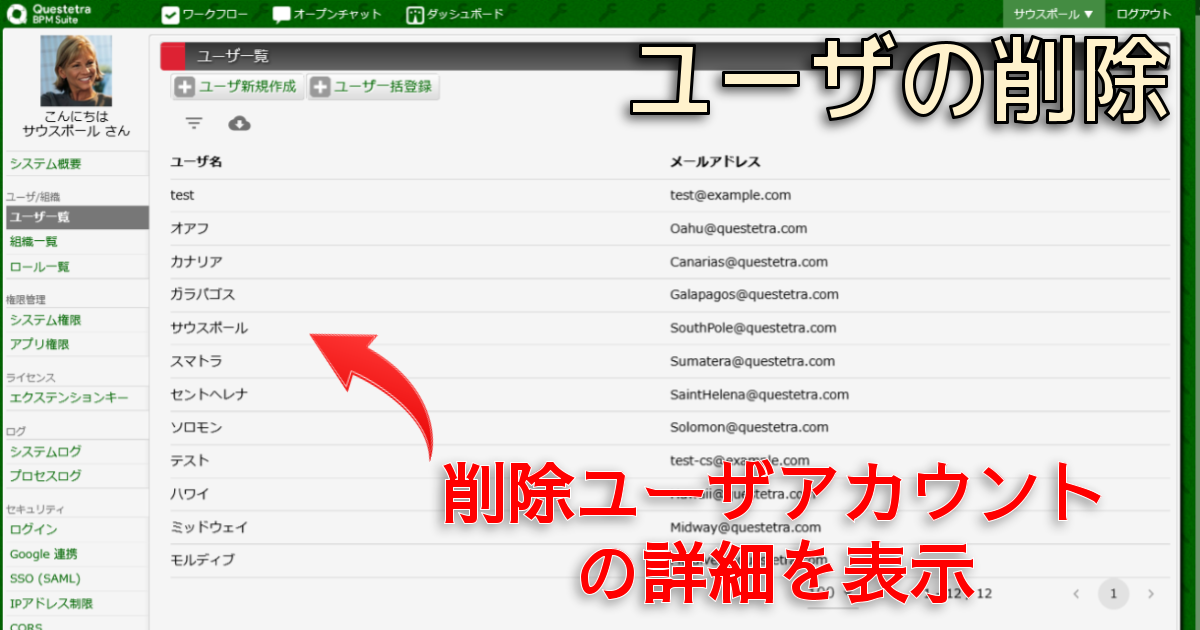Select the サウスポール user row
The image size is (1200, 630).
point(670,328)
